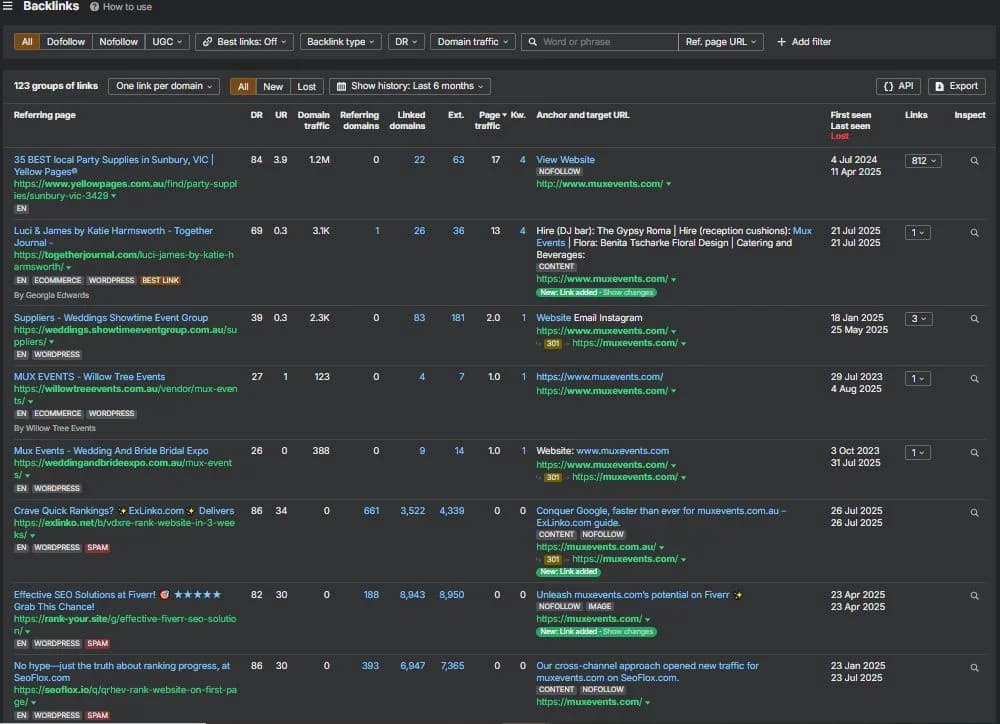This screenshot has height=724, width=1000.
Task: Inspect the Willow Tree Events row
Action: pyautogui.click(x=974, y=378)
